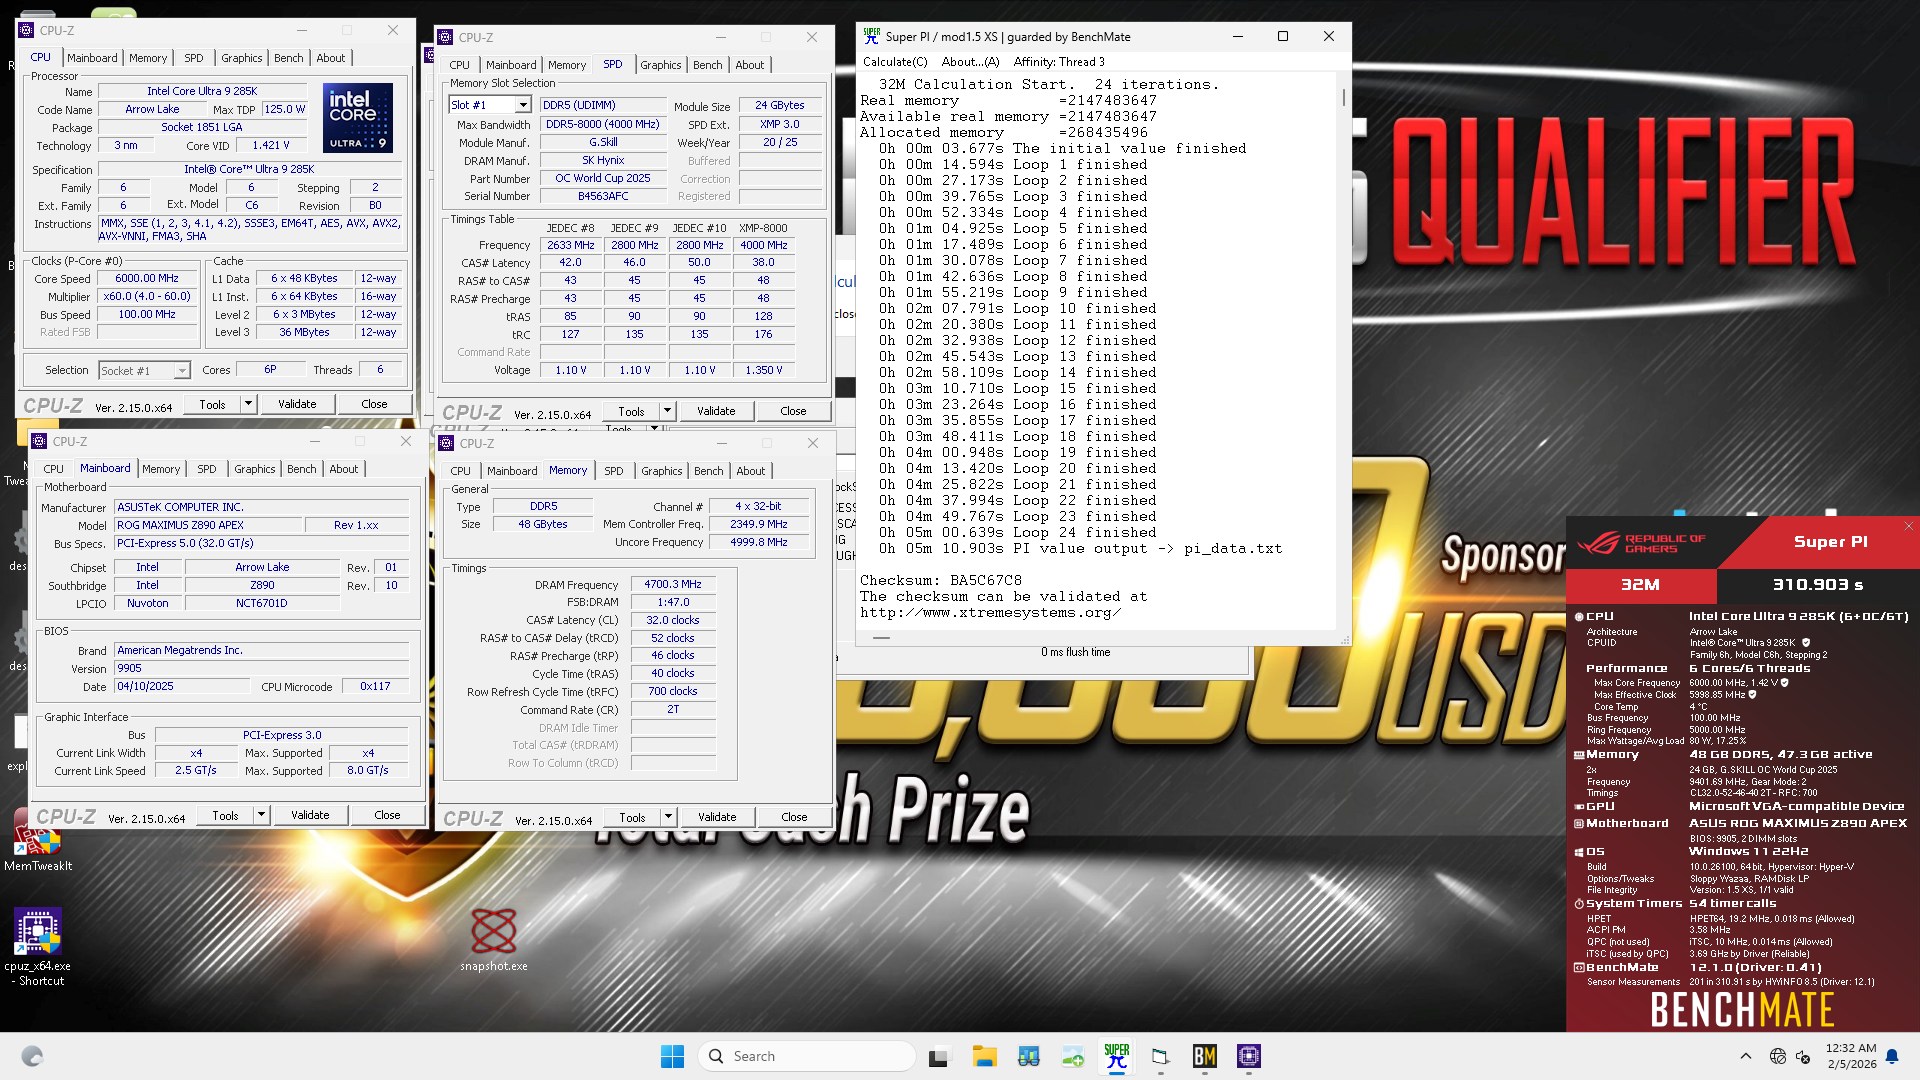The height and width of the screenshot is (1080, 1920).
Task: Open File Explorer from the taskbar
Action: (984, 1056)
